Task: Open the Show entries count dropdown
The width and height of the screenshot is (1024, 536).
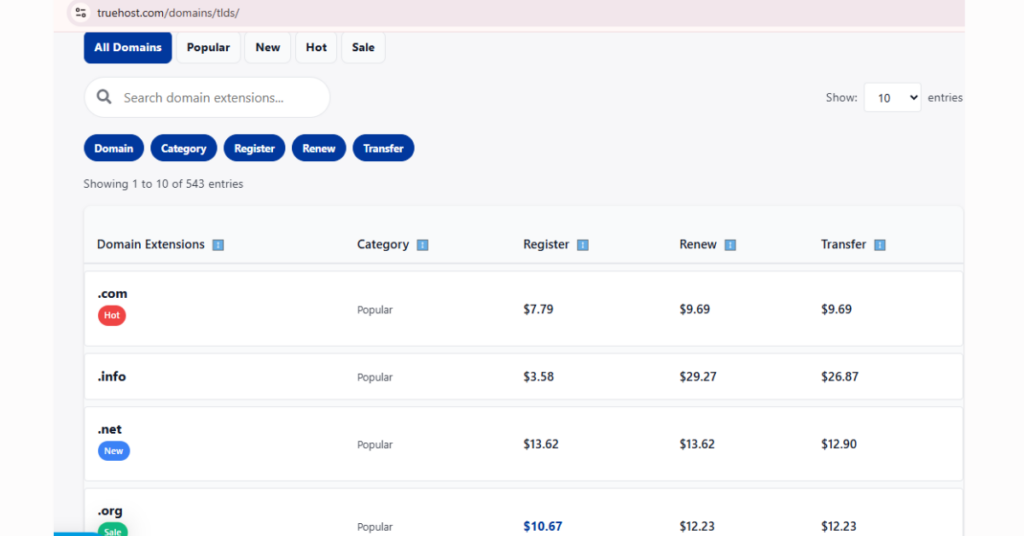Action: tap(892, 97)
